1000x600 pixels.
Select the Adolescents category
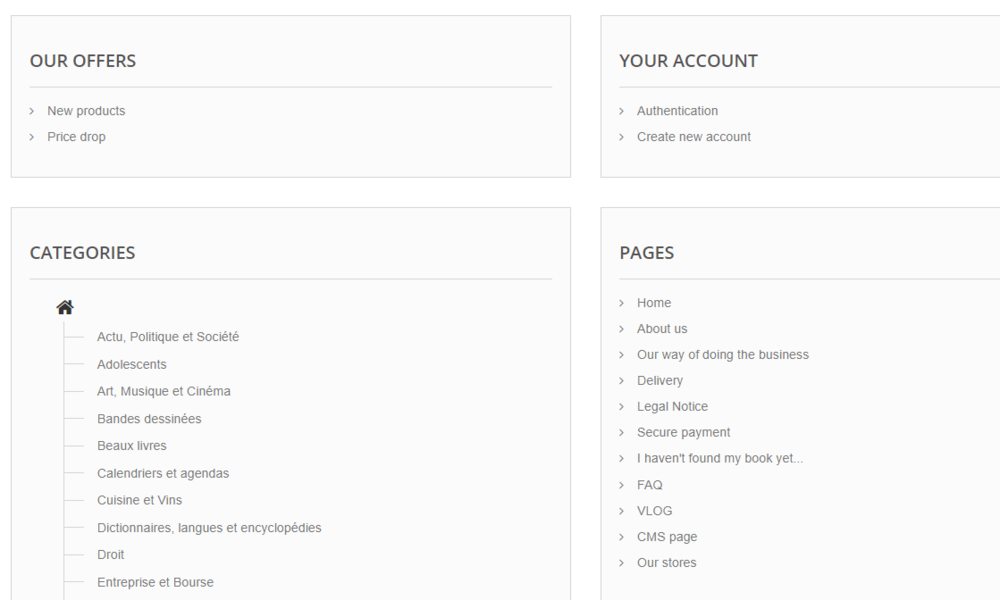131,364
